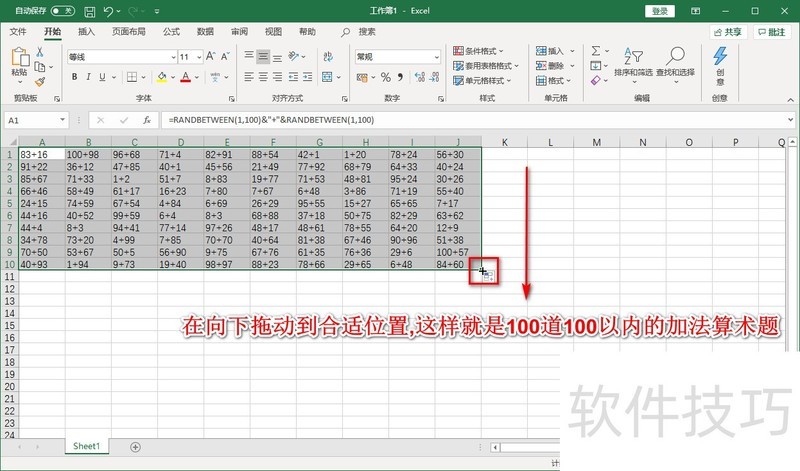This screenshot has width=800, height=471.
Task: Click the Paste clipboard icon
Action: 19,58
